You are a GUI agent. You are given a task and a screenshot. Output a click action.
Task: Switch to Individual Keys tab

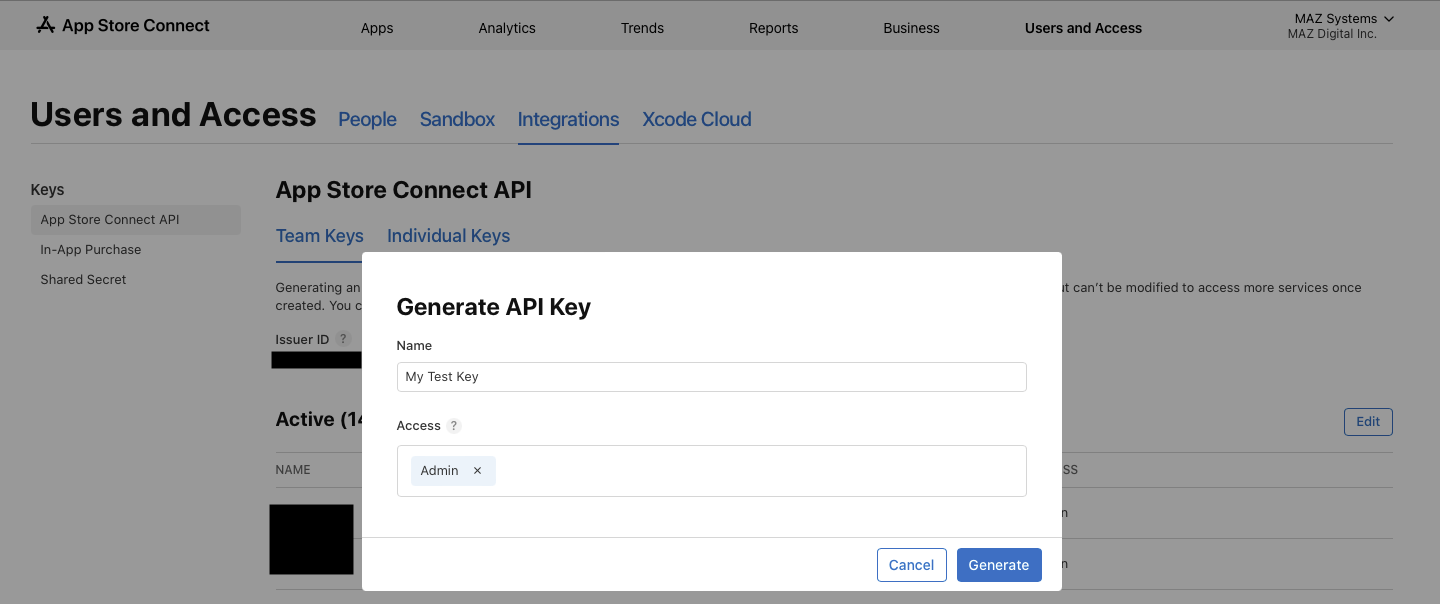tap(449, 236)
